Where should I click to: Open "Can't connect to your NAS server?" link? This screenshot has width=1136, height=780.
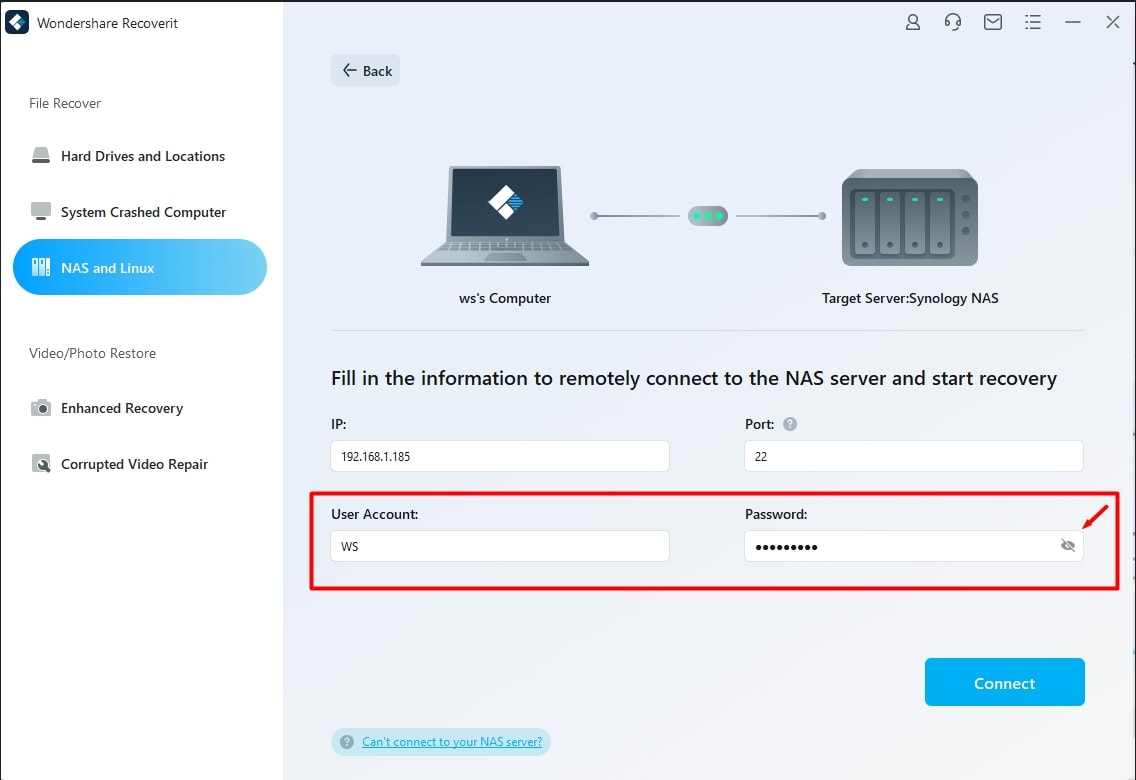click(x=452, y=742)
